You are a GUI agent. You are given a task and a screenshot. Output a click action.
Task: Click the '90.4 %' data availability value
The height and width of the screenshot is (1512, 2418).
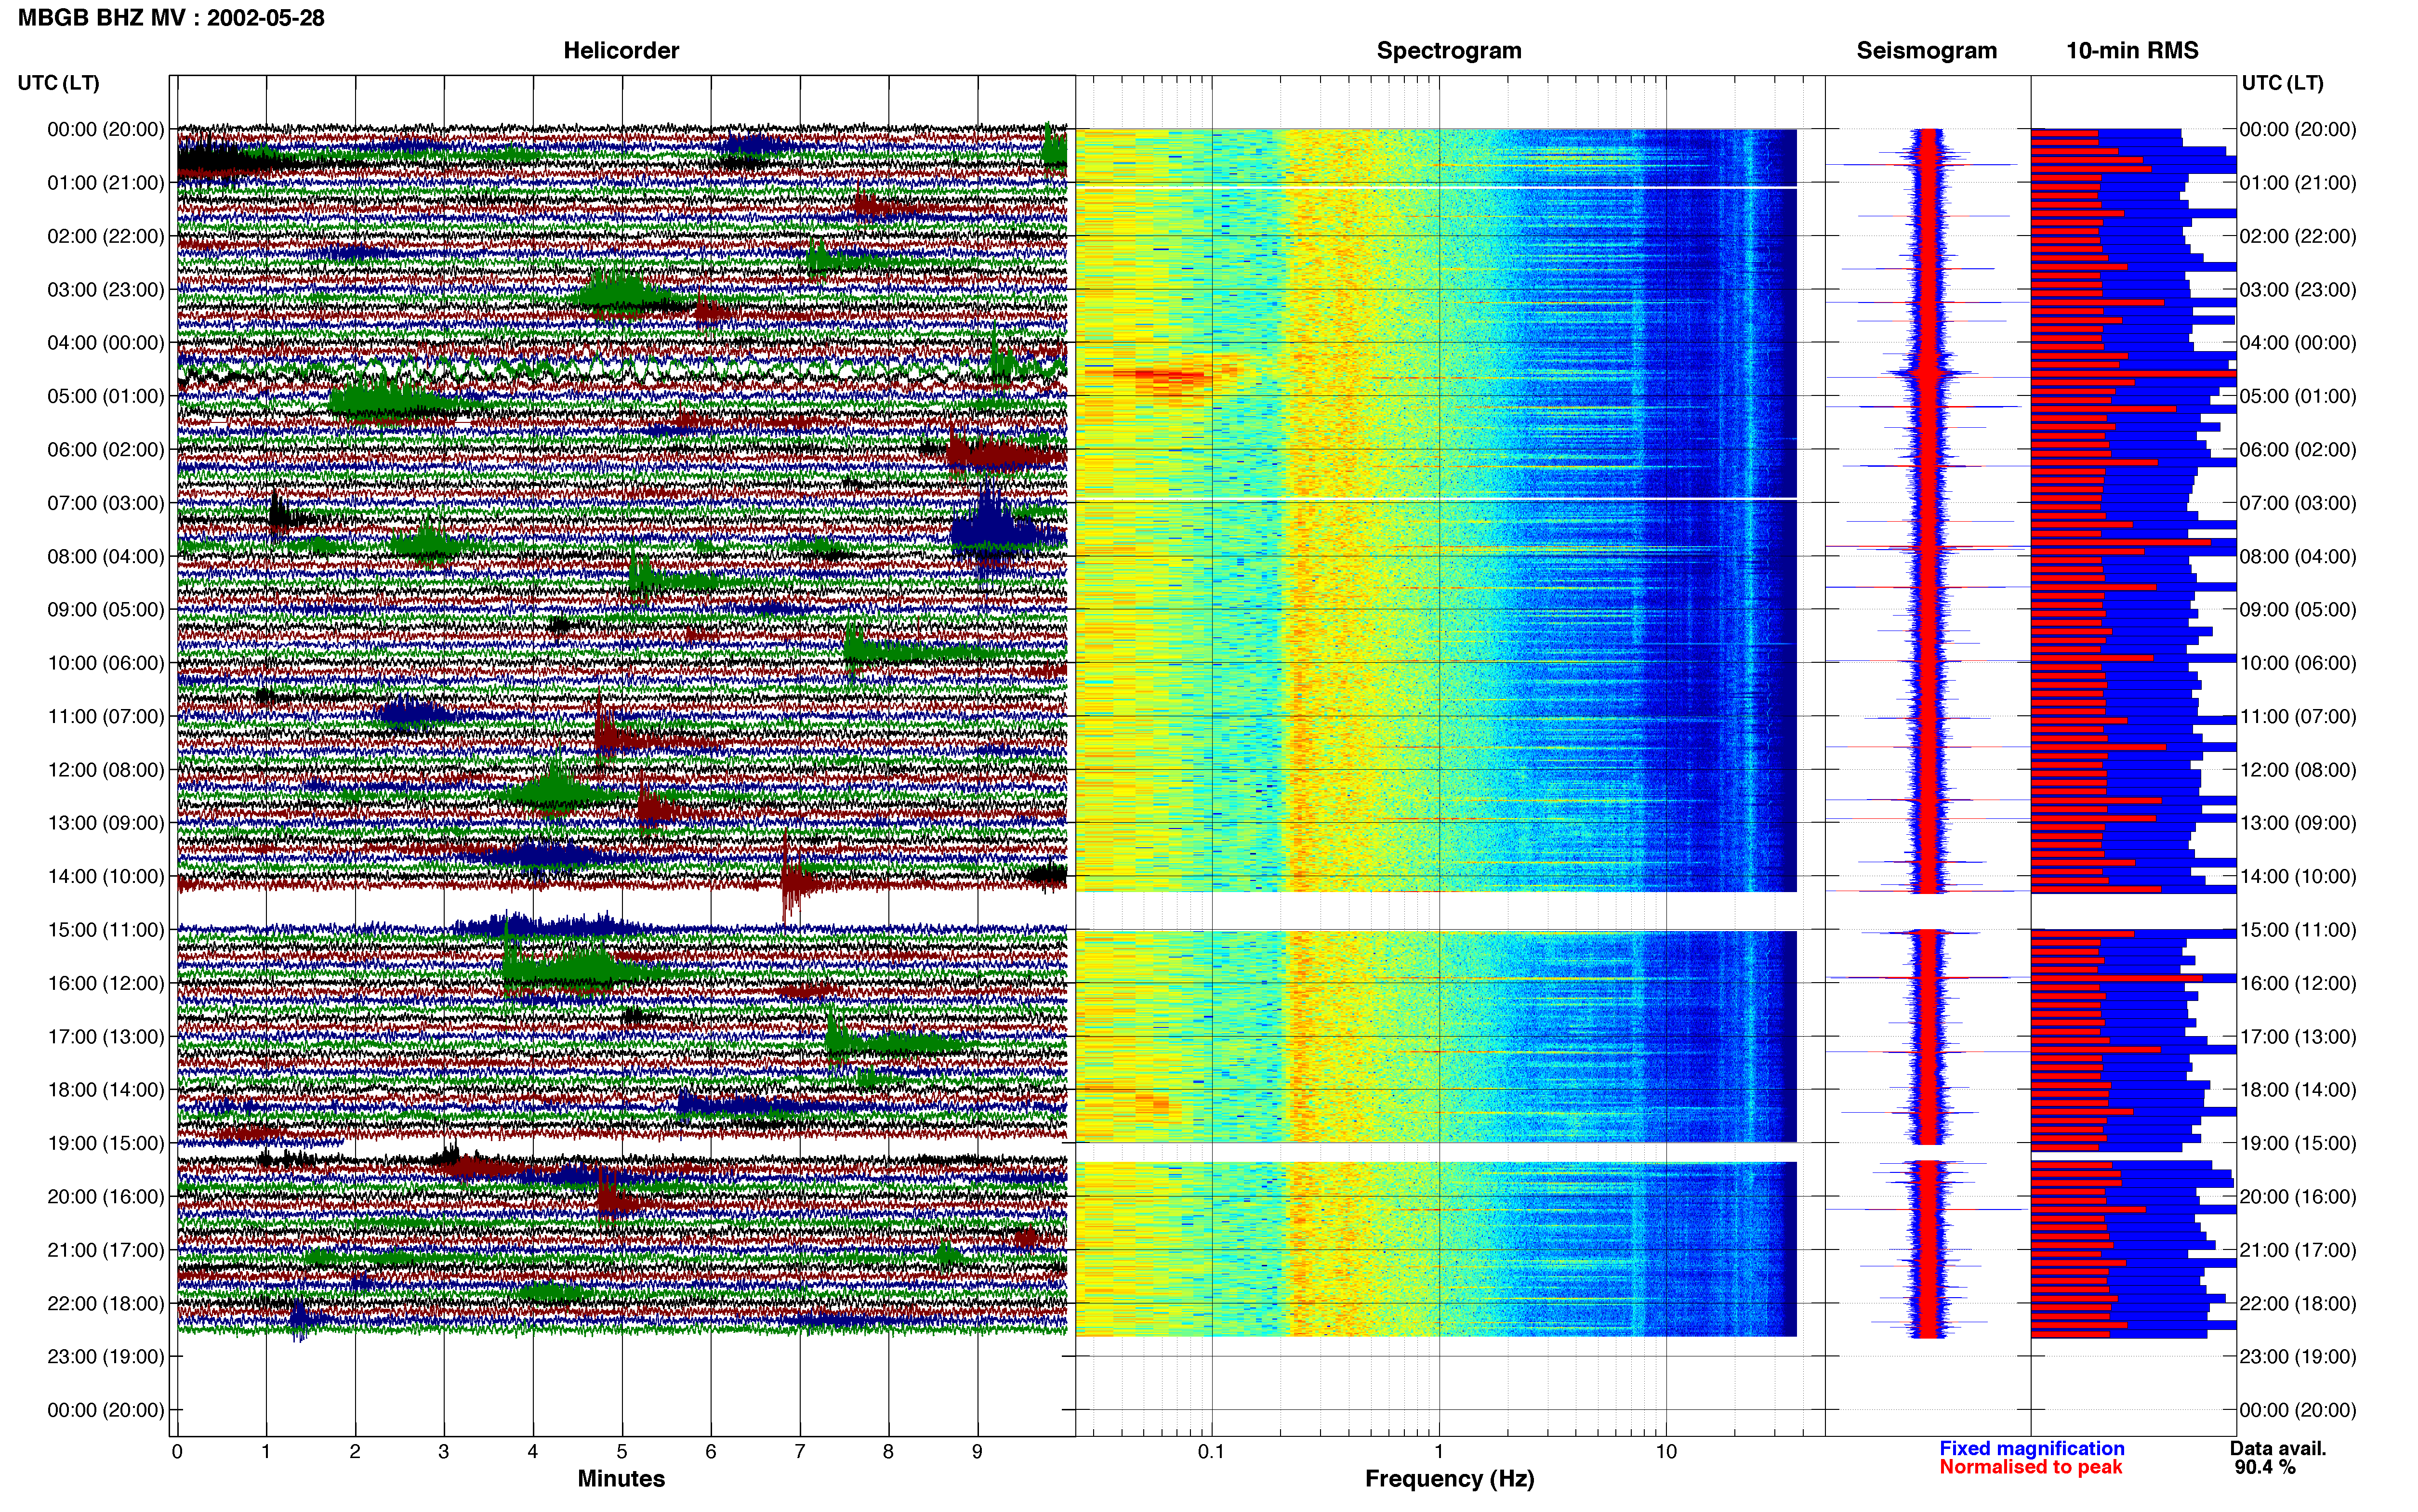pos(2265,1467)
